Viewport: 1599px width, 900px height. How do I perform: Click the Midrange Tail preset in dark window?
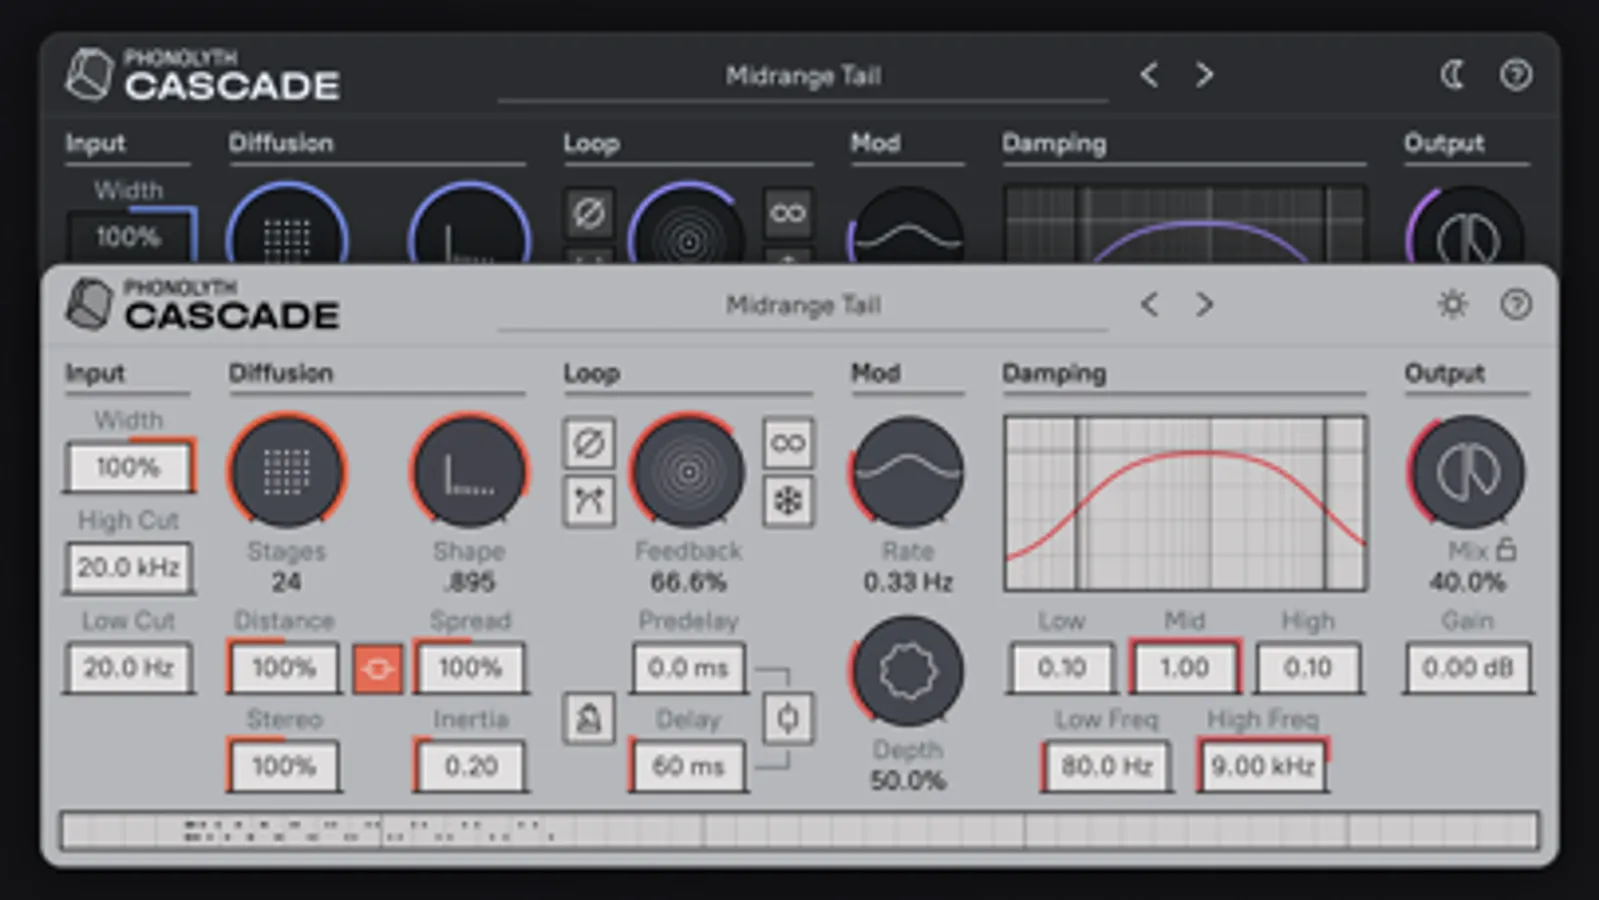tap(803, 76)
